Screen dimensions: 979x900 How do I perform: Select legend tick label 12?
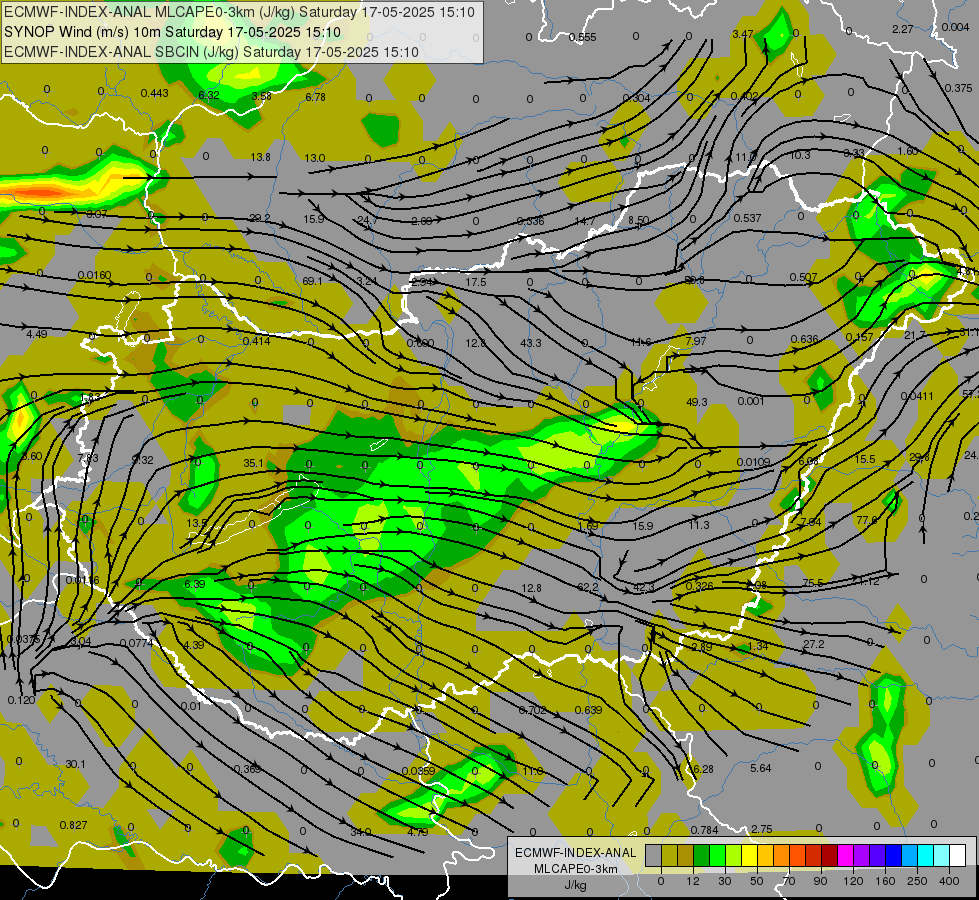(693, 881)
